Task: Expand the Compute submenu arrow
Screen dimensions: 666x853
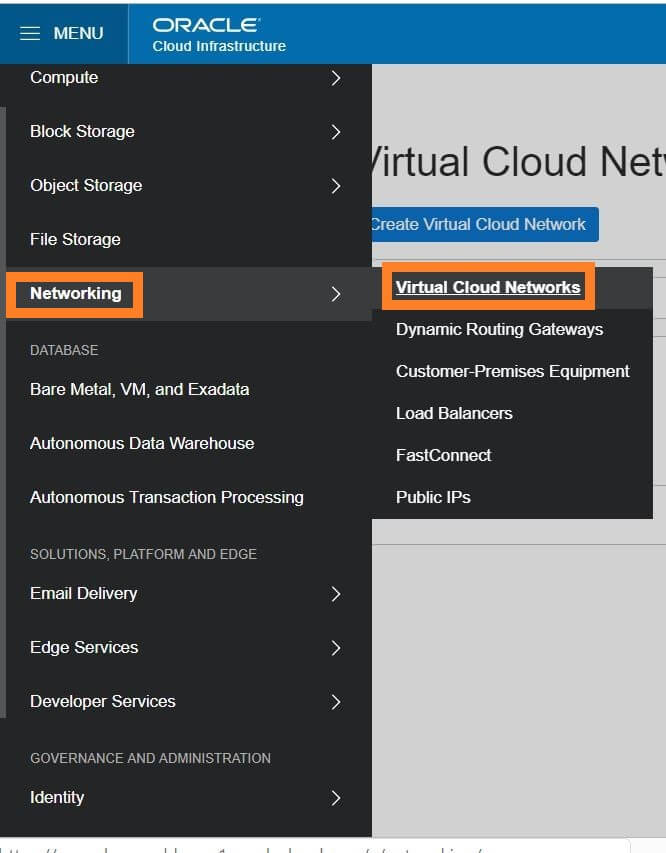Action: coord(336,78)
